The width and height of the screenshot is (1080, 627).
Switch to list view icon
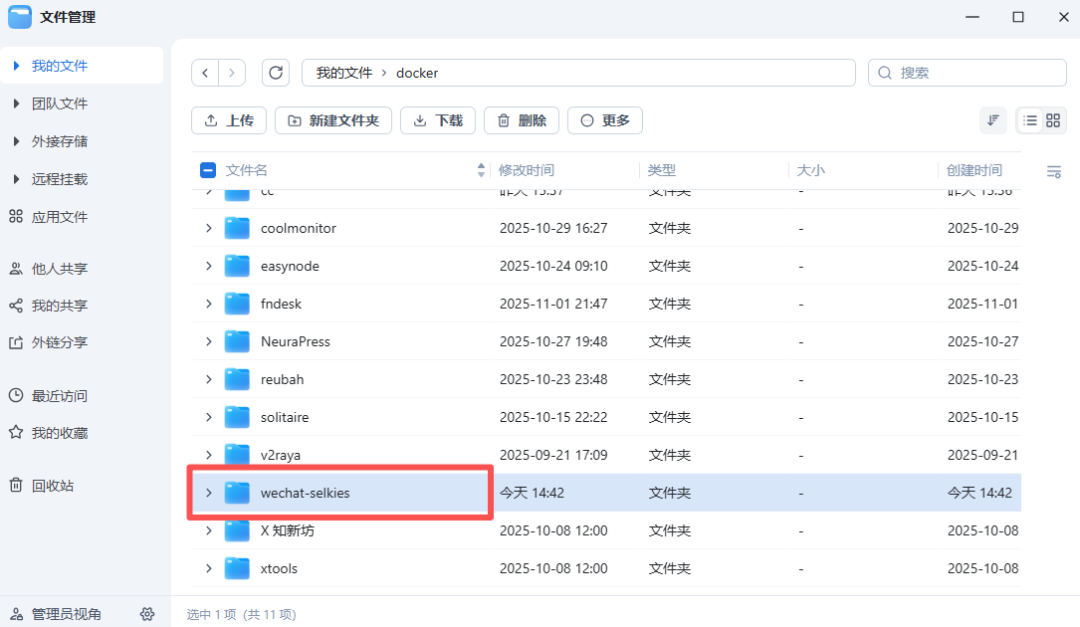[1030, 120]
